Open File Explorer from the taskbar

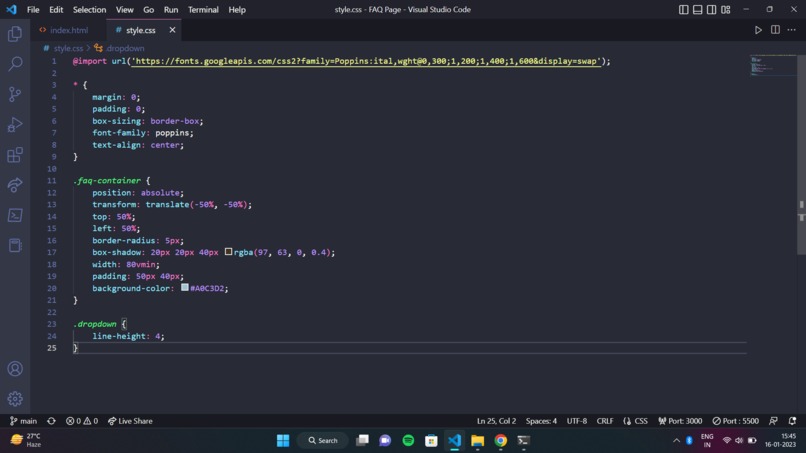(478, 441)
